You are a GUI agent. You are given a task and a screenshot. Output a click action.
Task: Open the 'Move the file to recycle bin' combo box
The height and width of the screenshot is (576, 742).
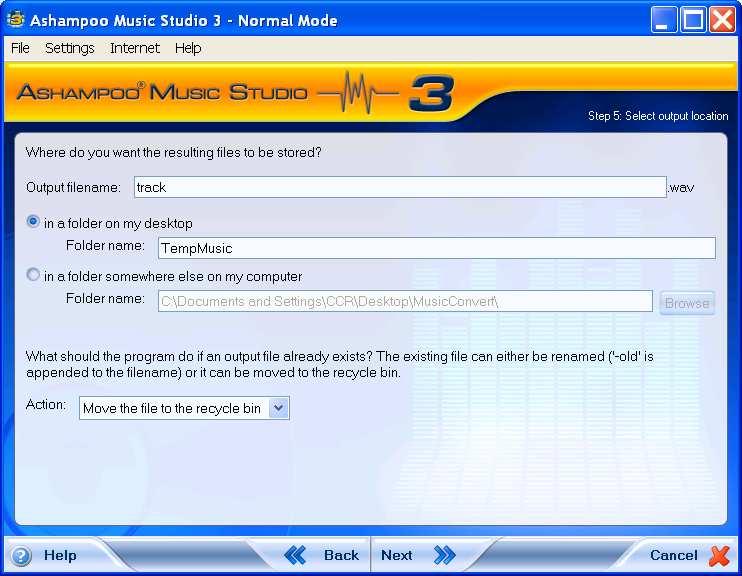[173, 407]
